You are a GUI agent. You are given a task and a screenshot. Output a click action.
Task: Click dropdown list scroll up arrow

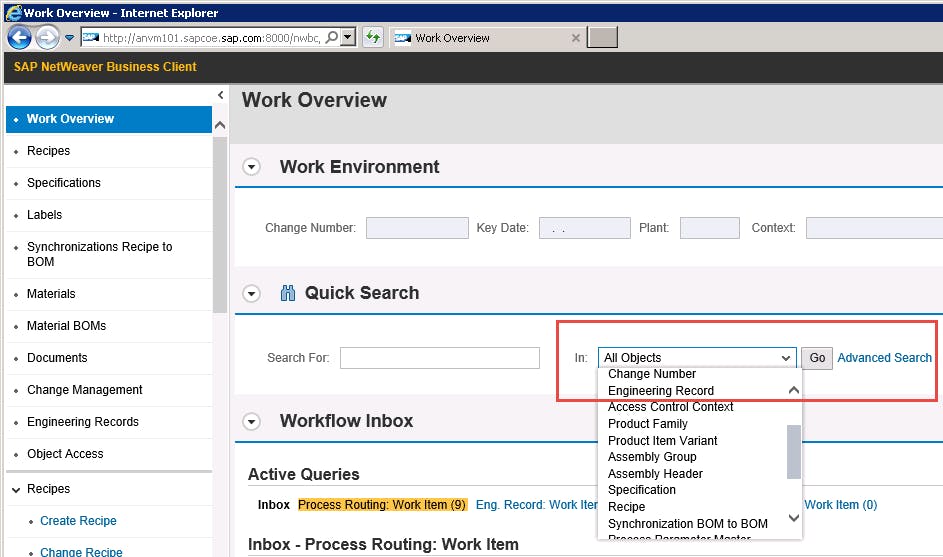(x=794, y=390)
